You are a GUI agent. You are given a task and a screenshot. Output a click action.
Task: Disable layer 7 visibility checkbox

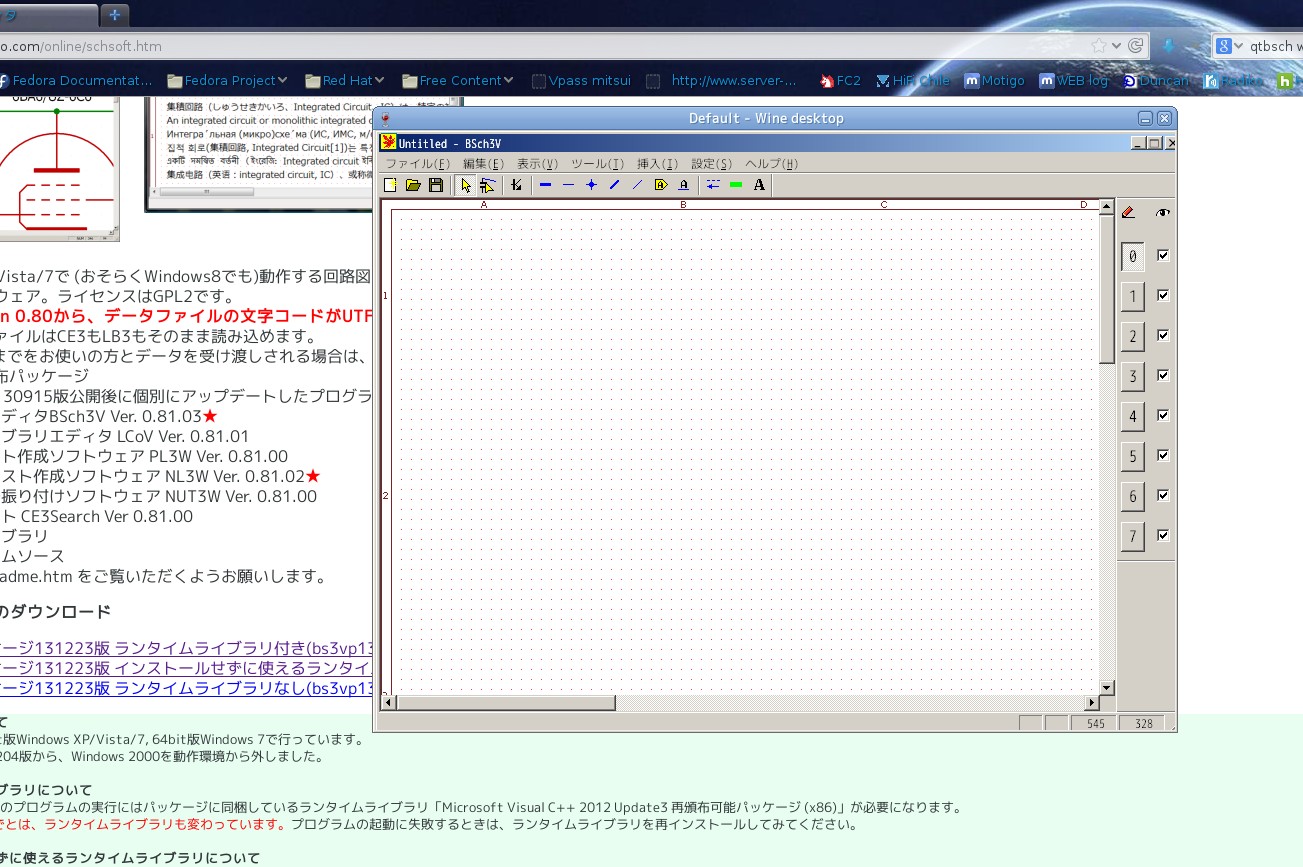(x=1162, y=536)
